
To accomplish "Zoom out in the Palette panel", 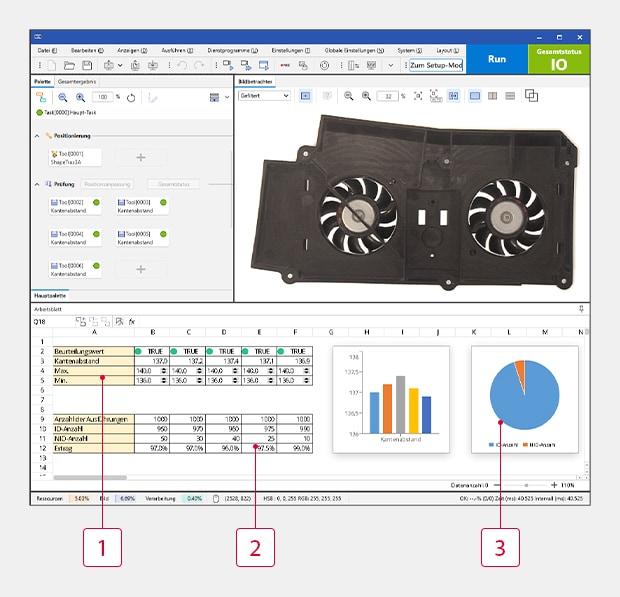I will (62, 97).
